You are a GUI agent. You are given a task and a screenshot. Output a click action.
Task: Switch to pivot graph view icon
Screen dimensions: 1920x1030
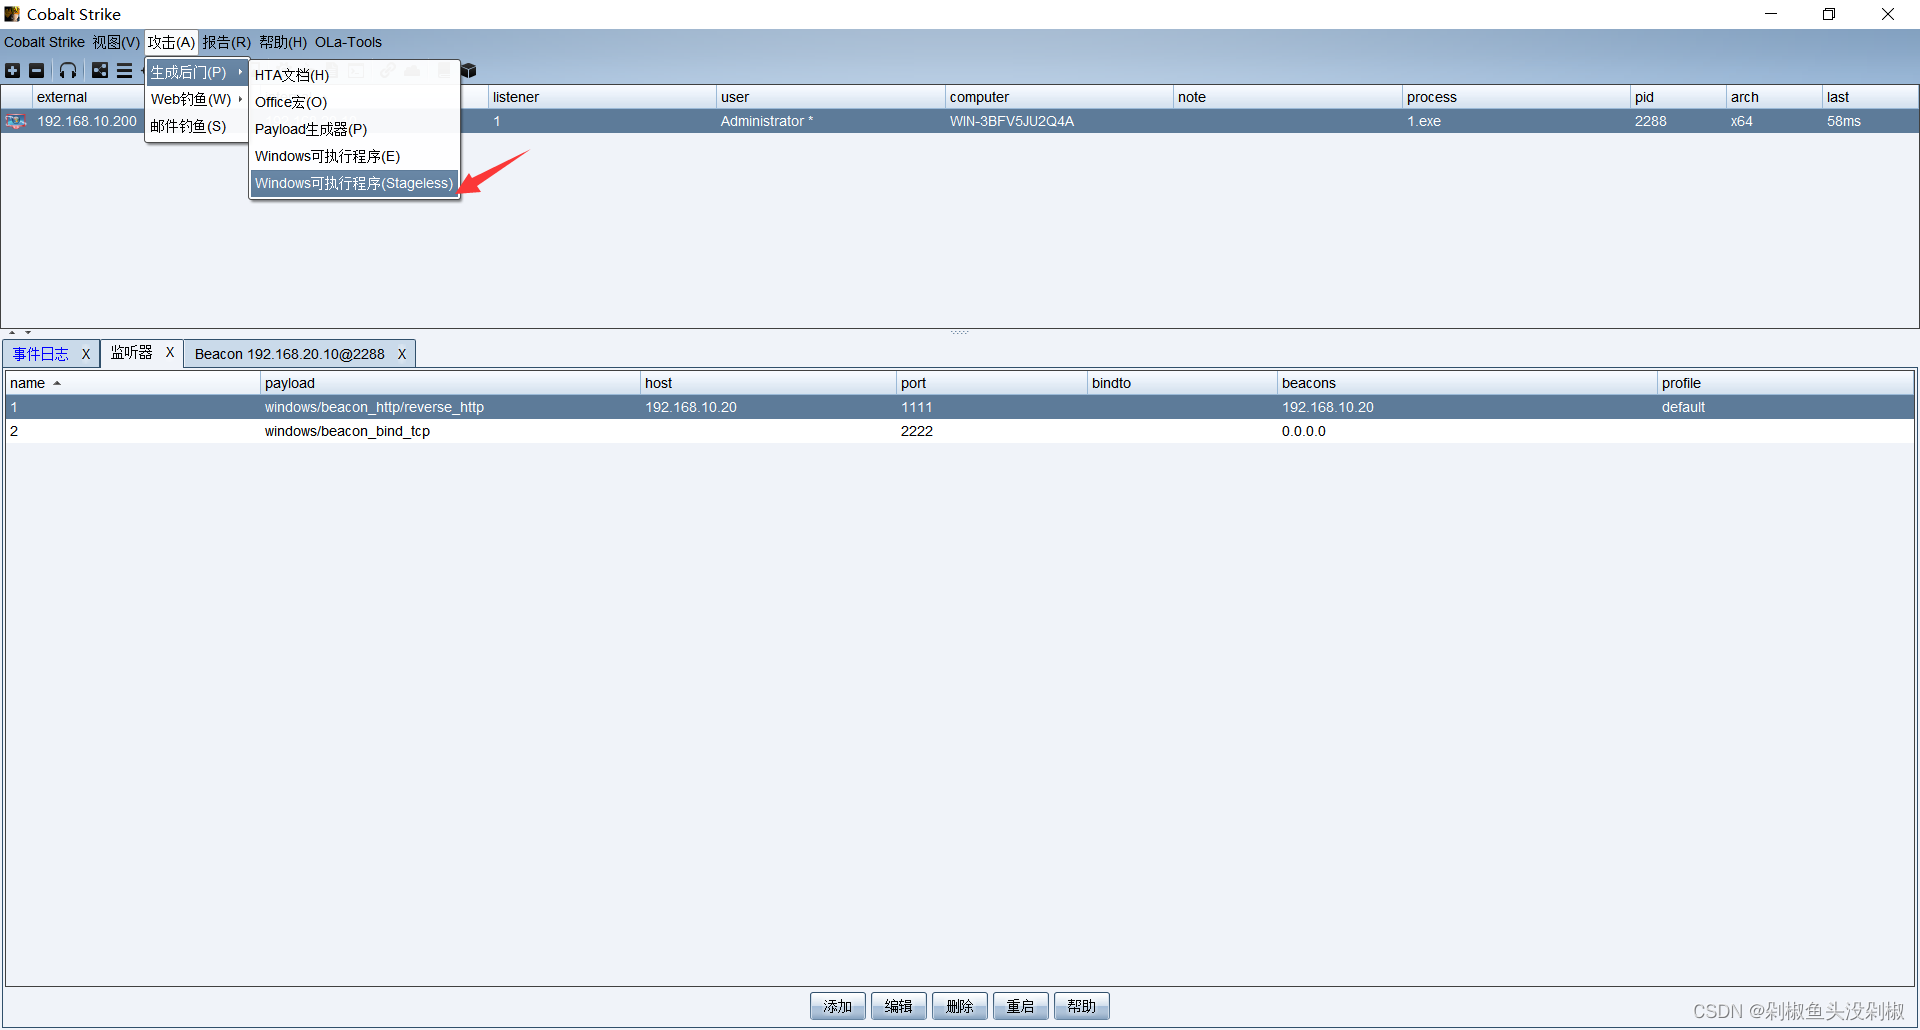[x=100, y=71]
